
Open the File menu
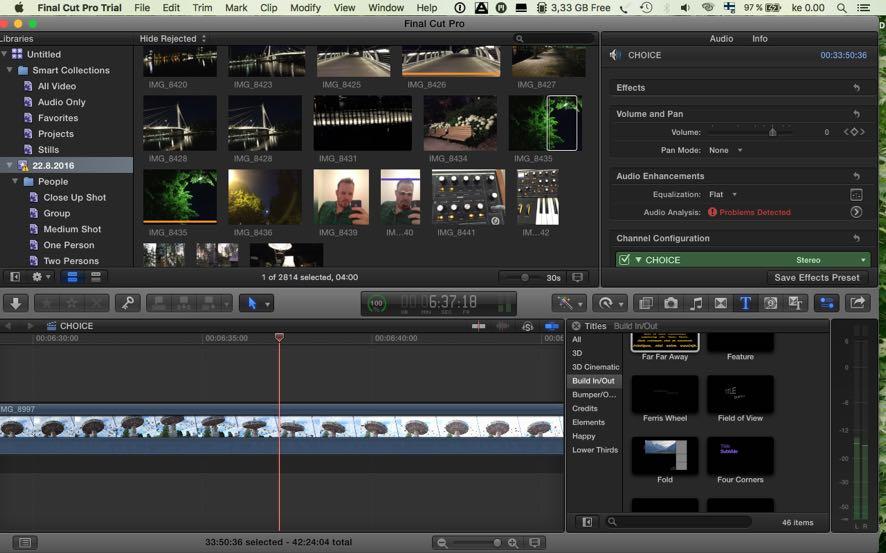coord(142,8)
